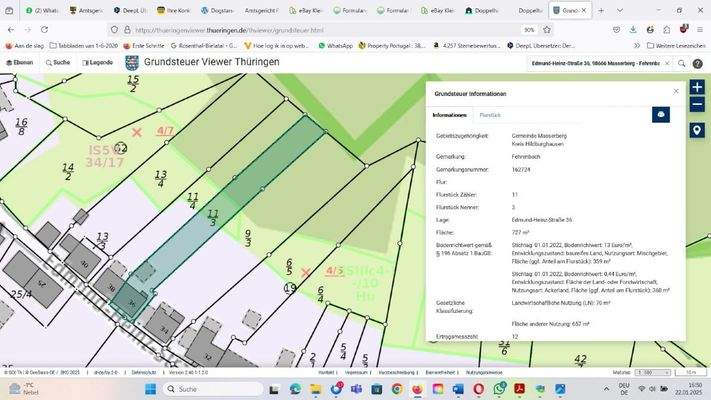The image size is (711, 400).
Task: Switch to the Flurstück tab
Action: click(x=490, y=116)
